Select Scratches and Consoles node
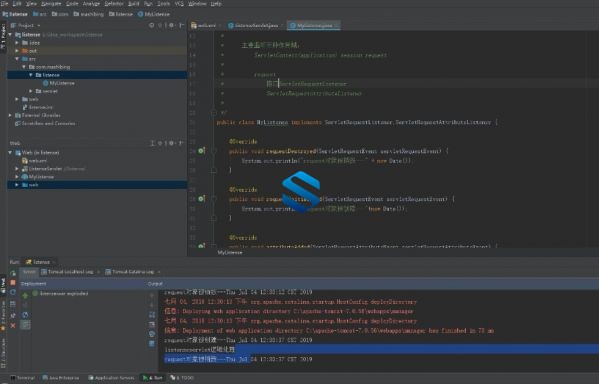The image size is (599, 384). (45, 123)
